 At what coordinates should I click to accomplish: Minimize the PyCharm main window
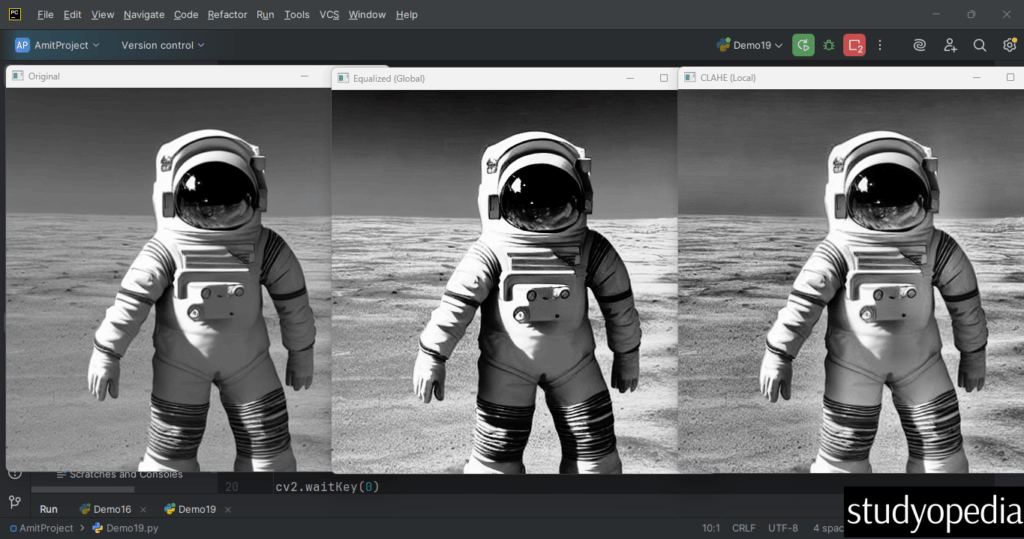936,14
